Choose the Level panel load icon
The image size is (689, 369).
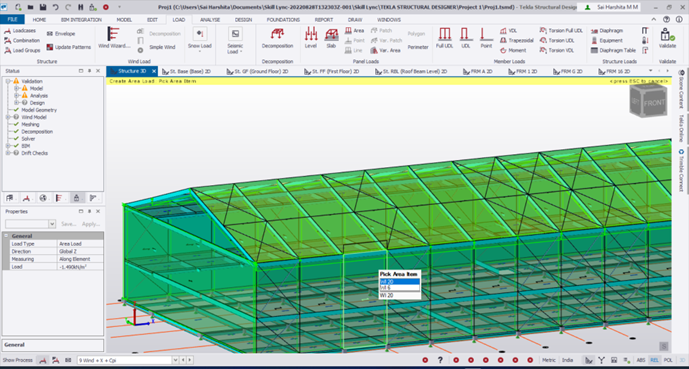311,38
